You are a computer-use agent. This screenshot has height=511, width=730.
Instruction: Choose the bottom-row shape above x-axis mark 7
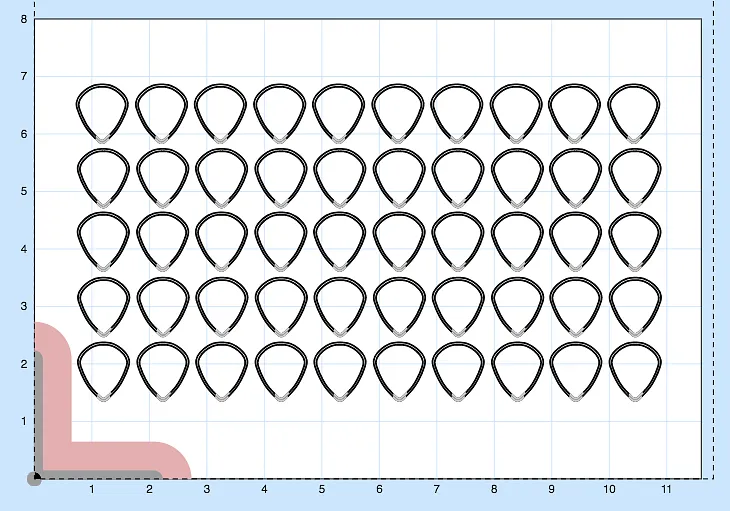click(457, 370)
